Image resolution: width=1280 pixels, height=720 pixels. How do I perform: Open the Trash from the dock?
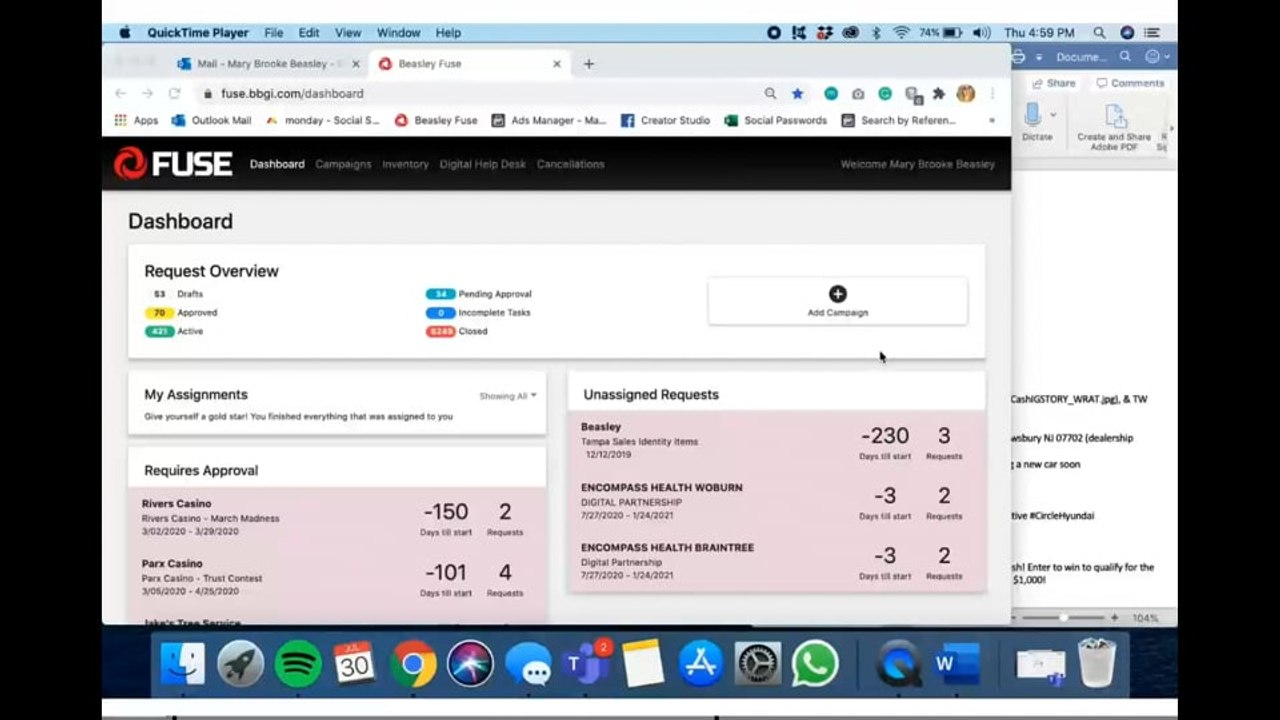tap(1097, 664)
